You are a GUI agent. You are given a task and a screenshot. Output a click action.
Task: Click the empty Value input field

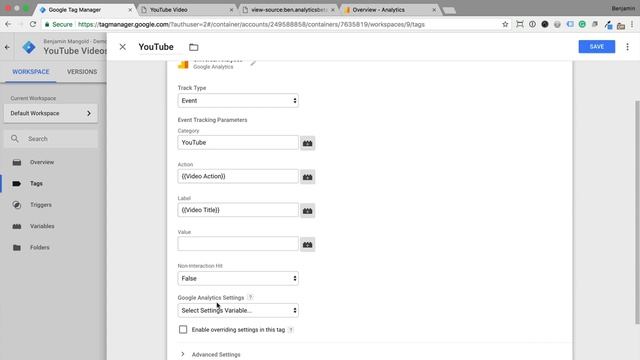pos(238,244)
